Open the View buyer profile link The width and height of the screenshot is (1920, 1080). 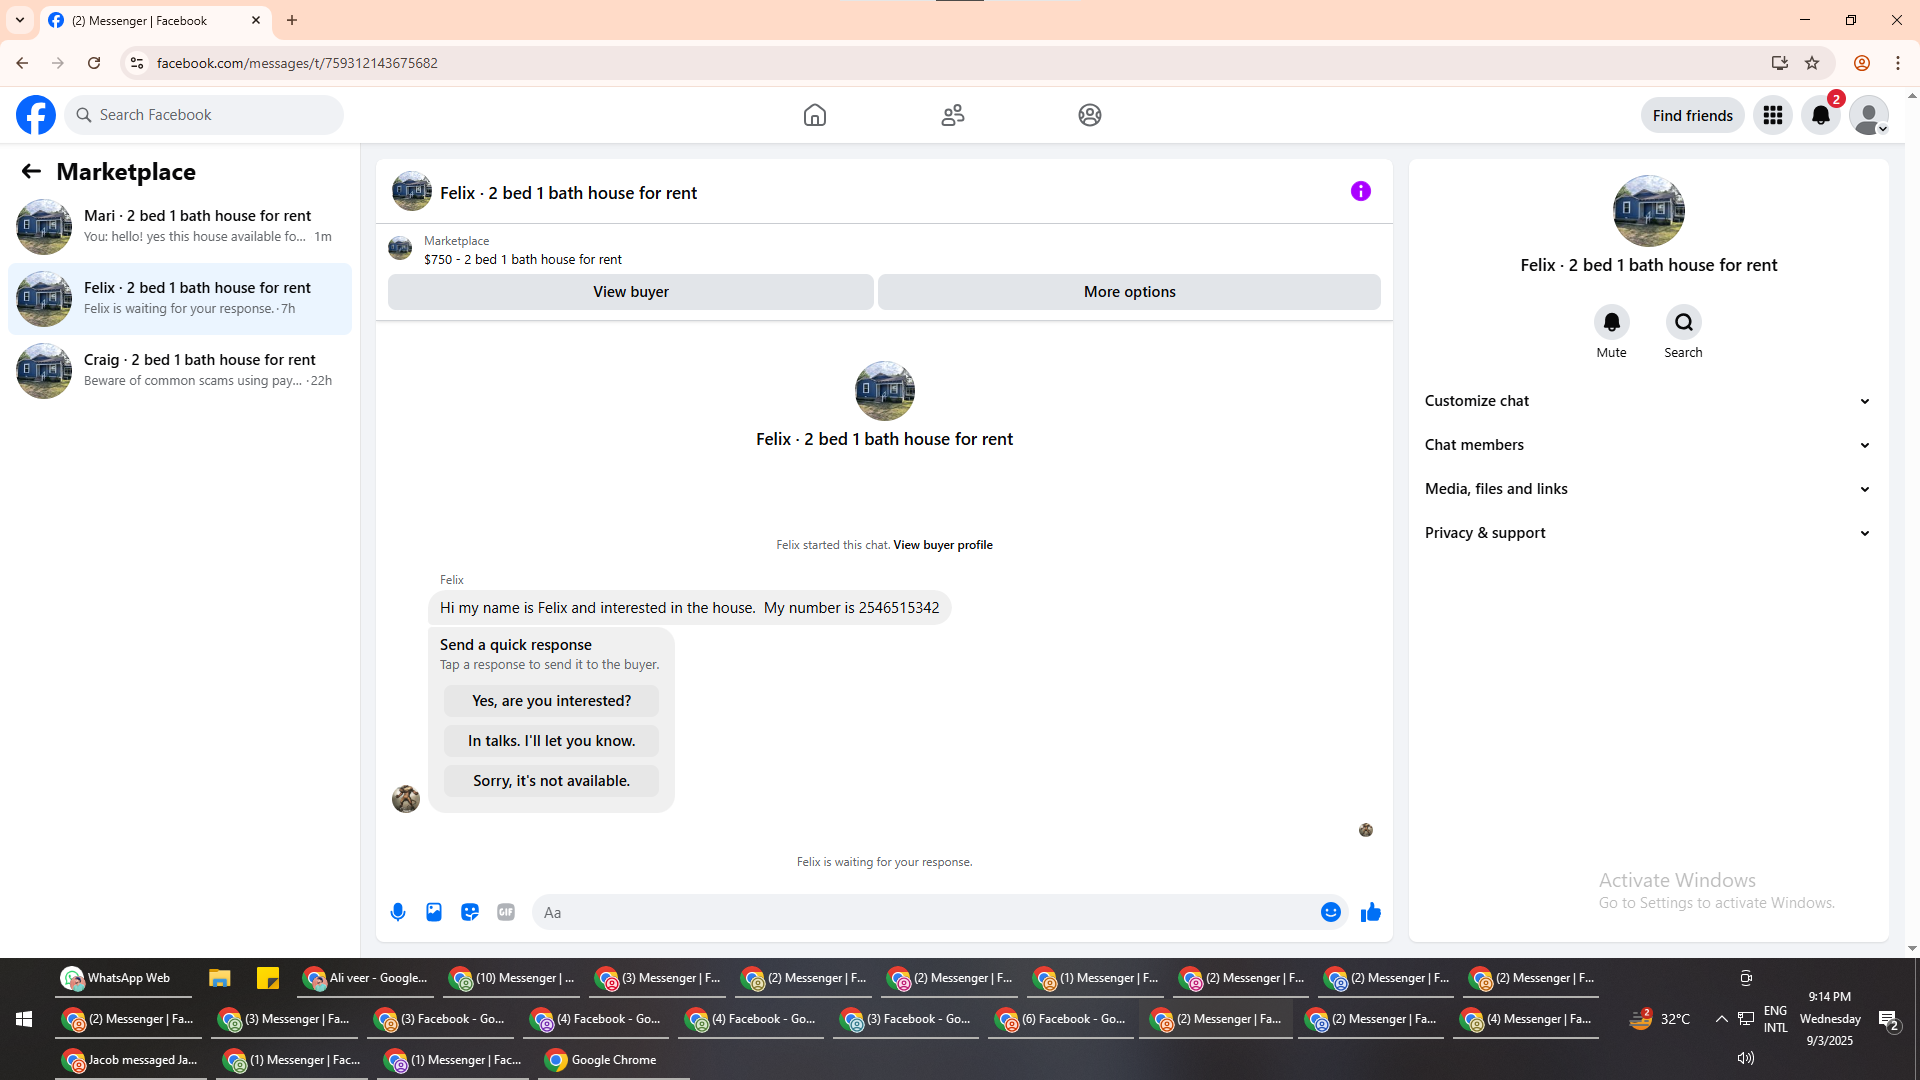click(943, 545)
